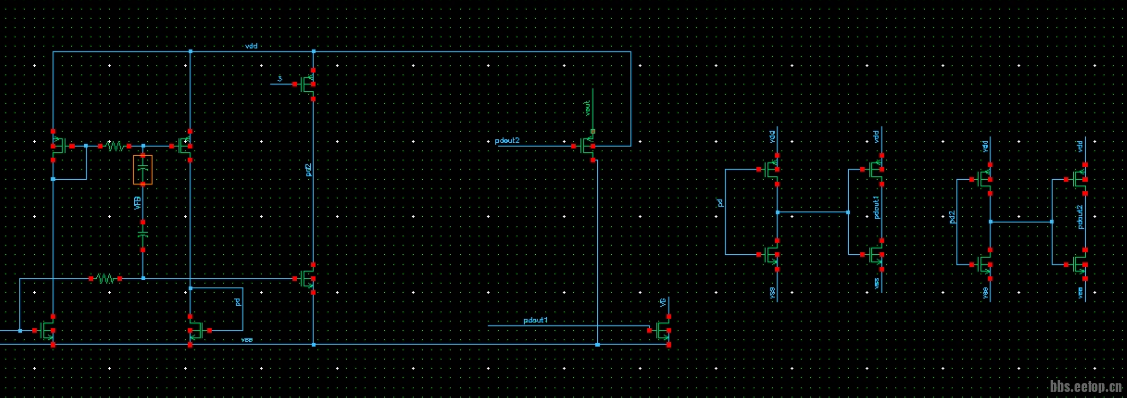The image size is (1127, 398).
Task: Select the PMOS transistor under the vdd label
Action: click(x=309, y=85)
